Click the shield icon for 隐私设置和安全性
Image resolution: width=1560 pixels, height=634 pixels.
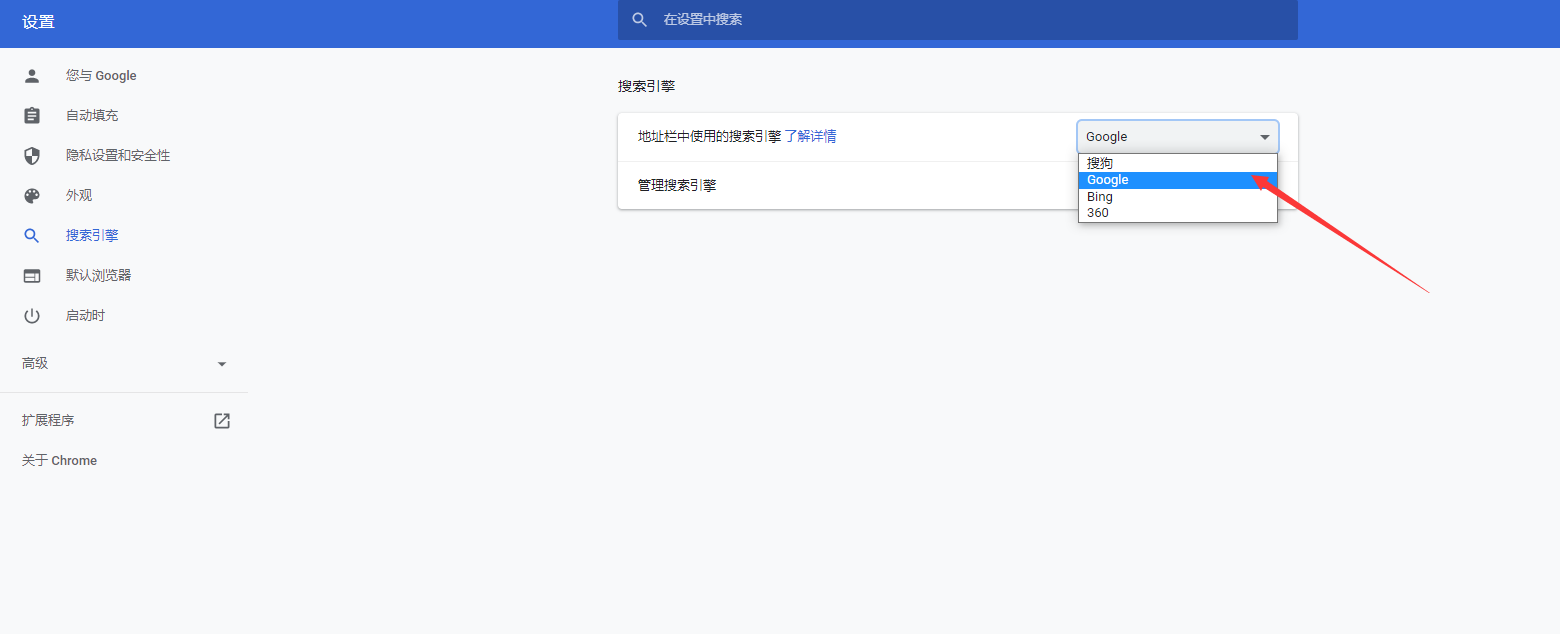[x=32, y=156]
